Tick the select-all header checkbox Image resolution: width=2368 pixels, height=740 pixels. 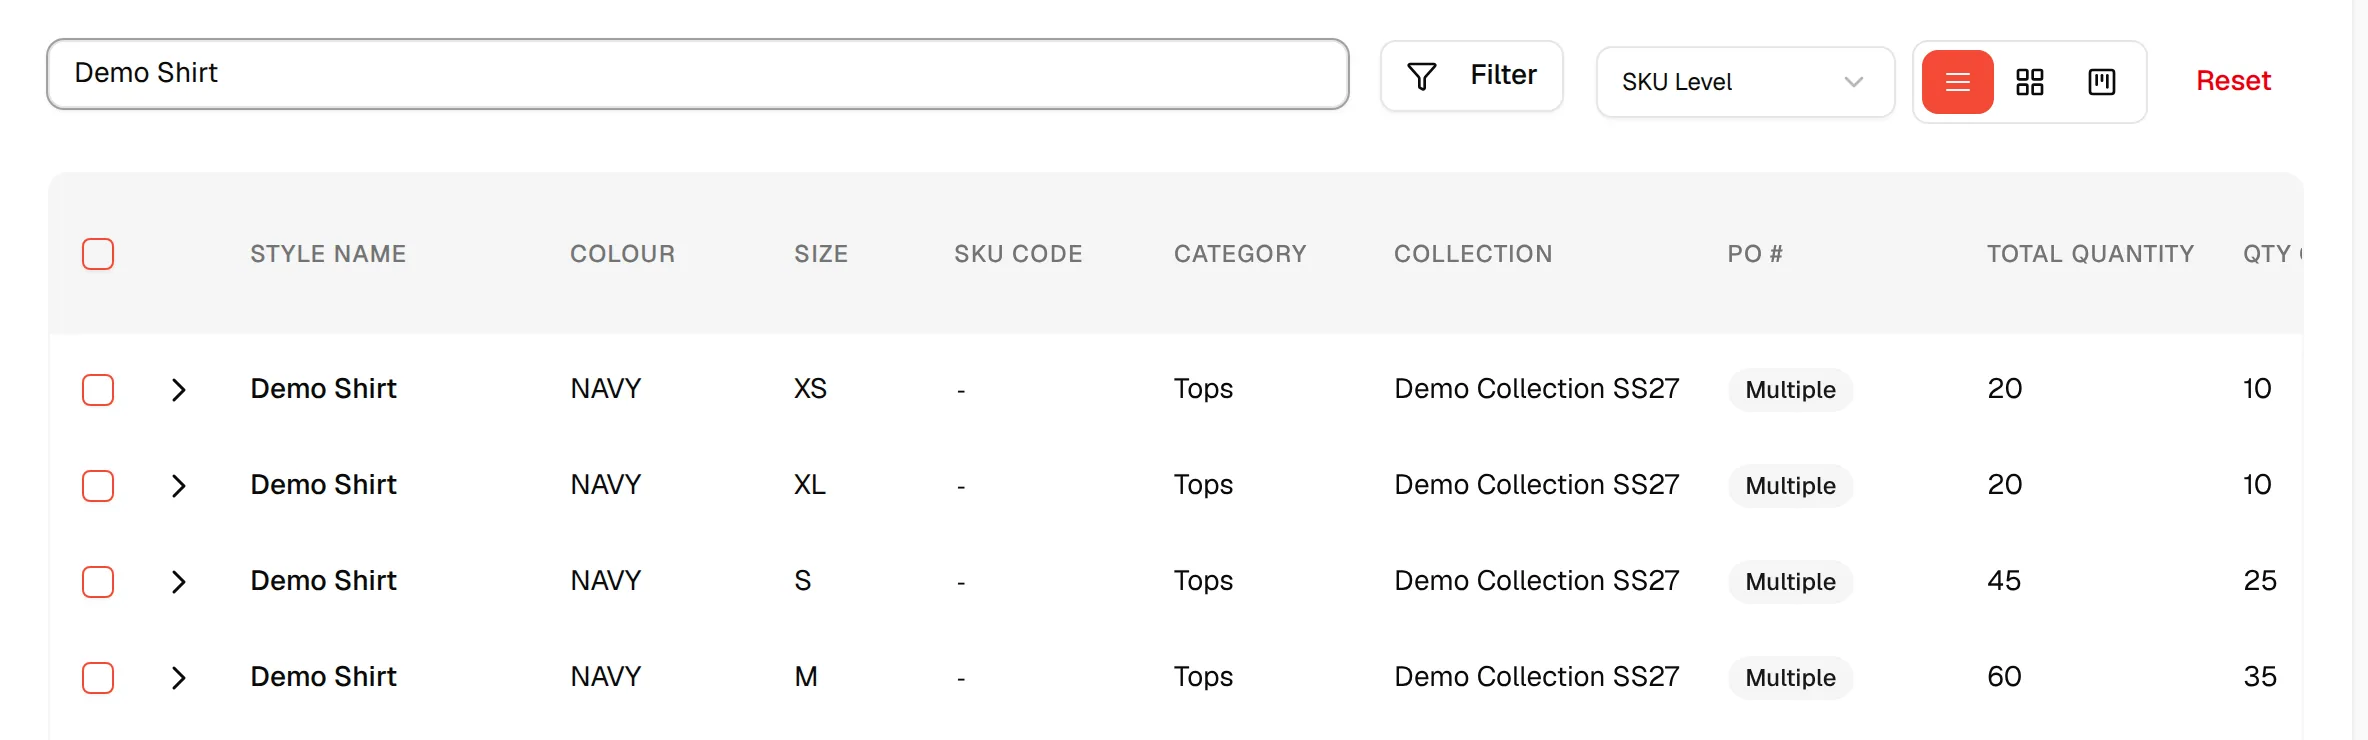tap(98, 254)
